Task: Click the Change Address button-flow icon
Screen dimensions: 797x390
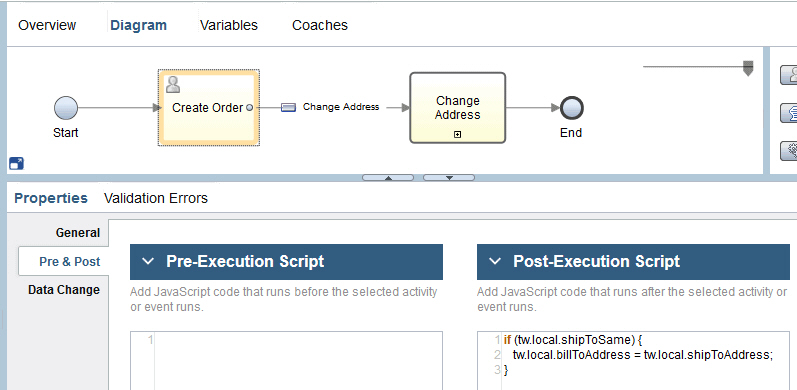Action: tap(288, 107)
